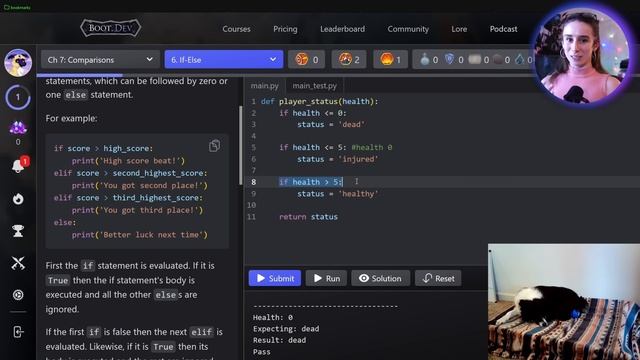
Task: Click editor line 8 'if health > 5:'
Action: click(311, 182)
